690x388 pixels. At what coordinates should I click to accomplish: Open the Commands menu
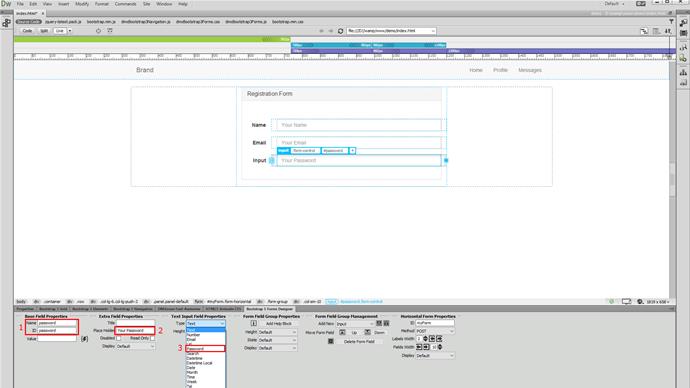pos(125,4)
